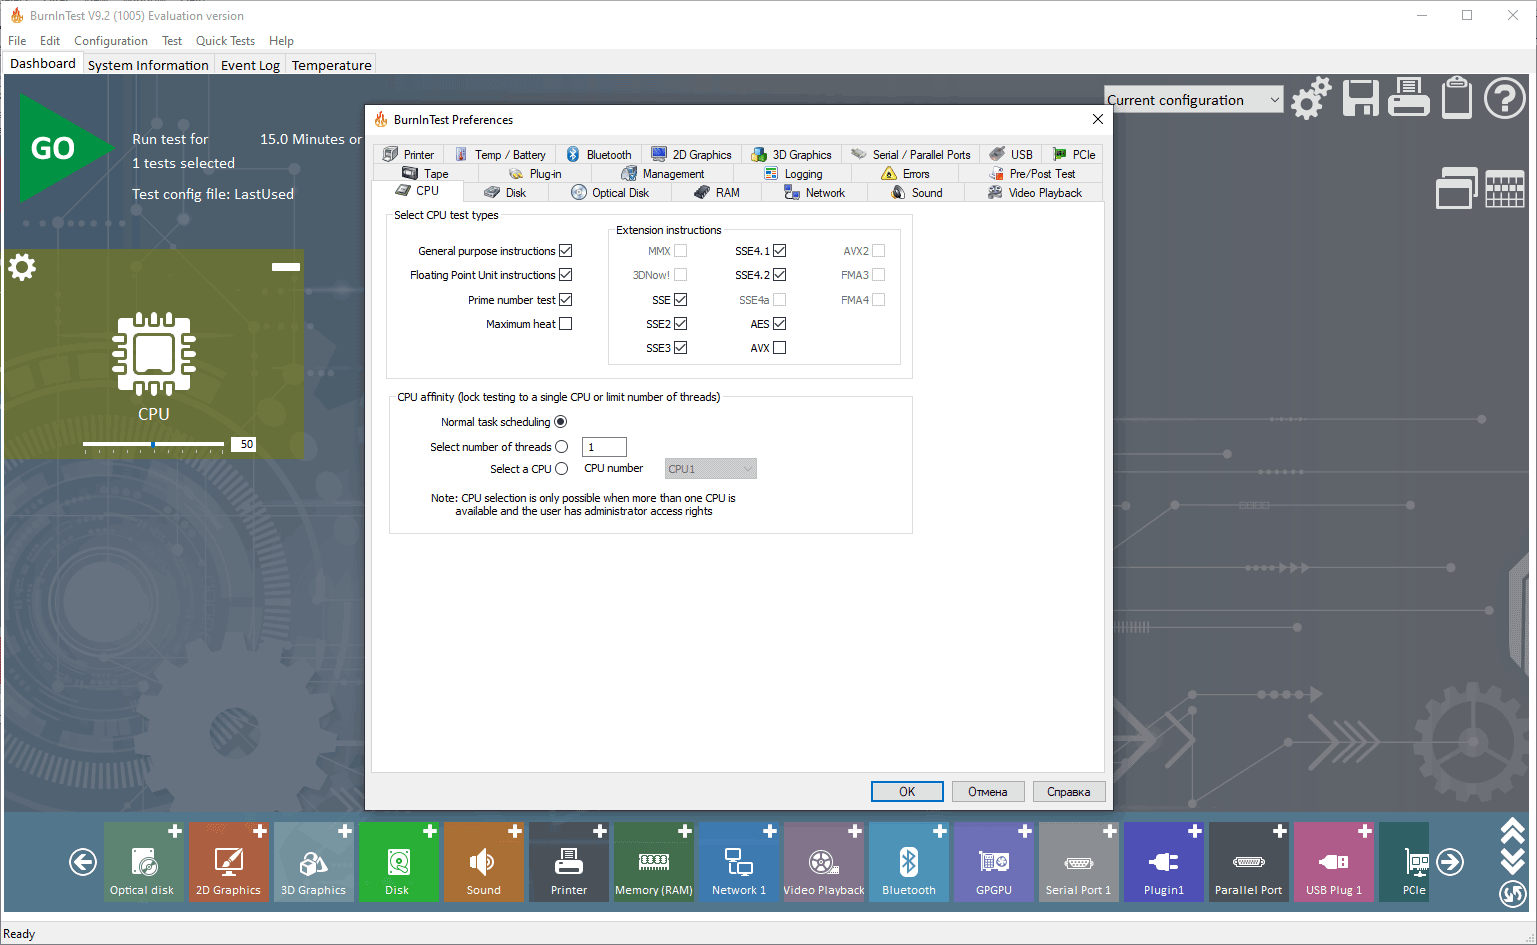
Task: Go to previous tiles with left arrow
Action: tap(83, 861)
